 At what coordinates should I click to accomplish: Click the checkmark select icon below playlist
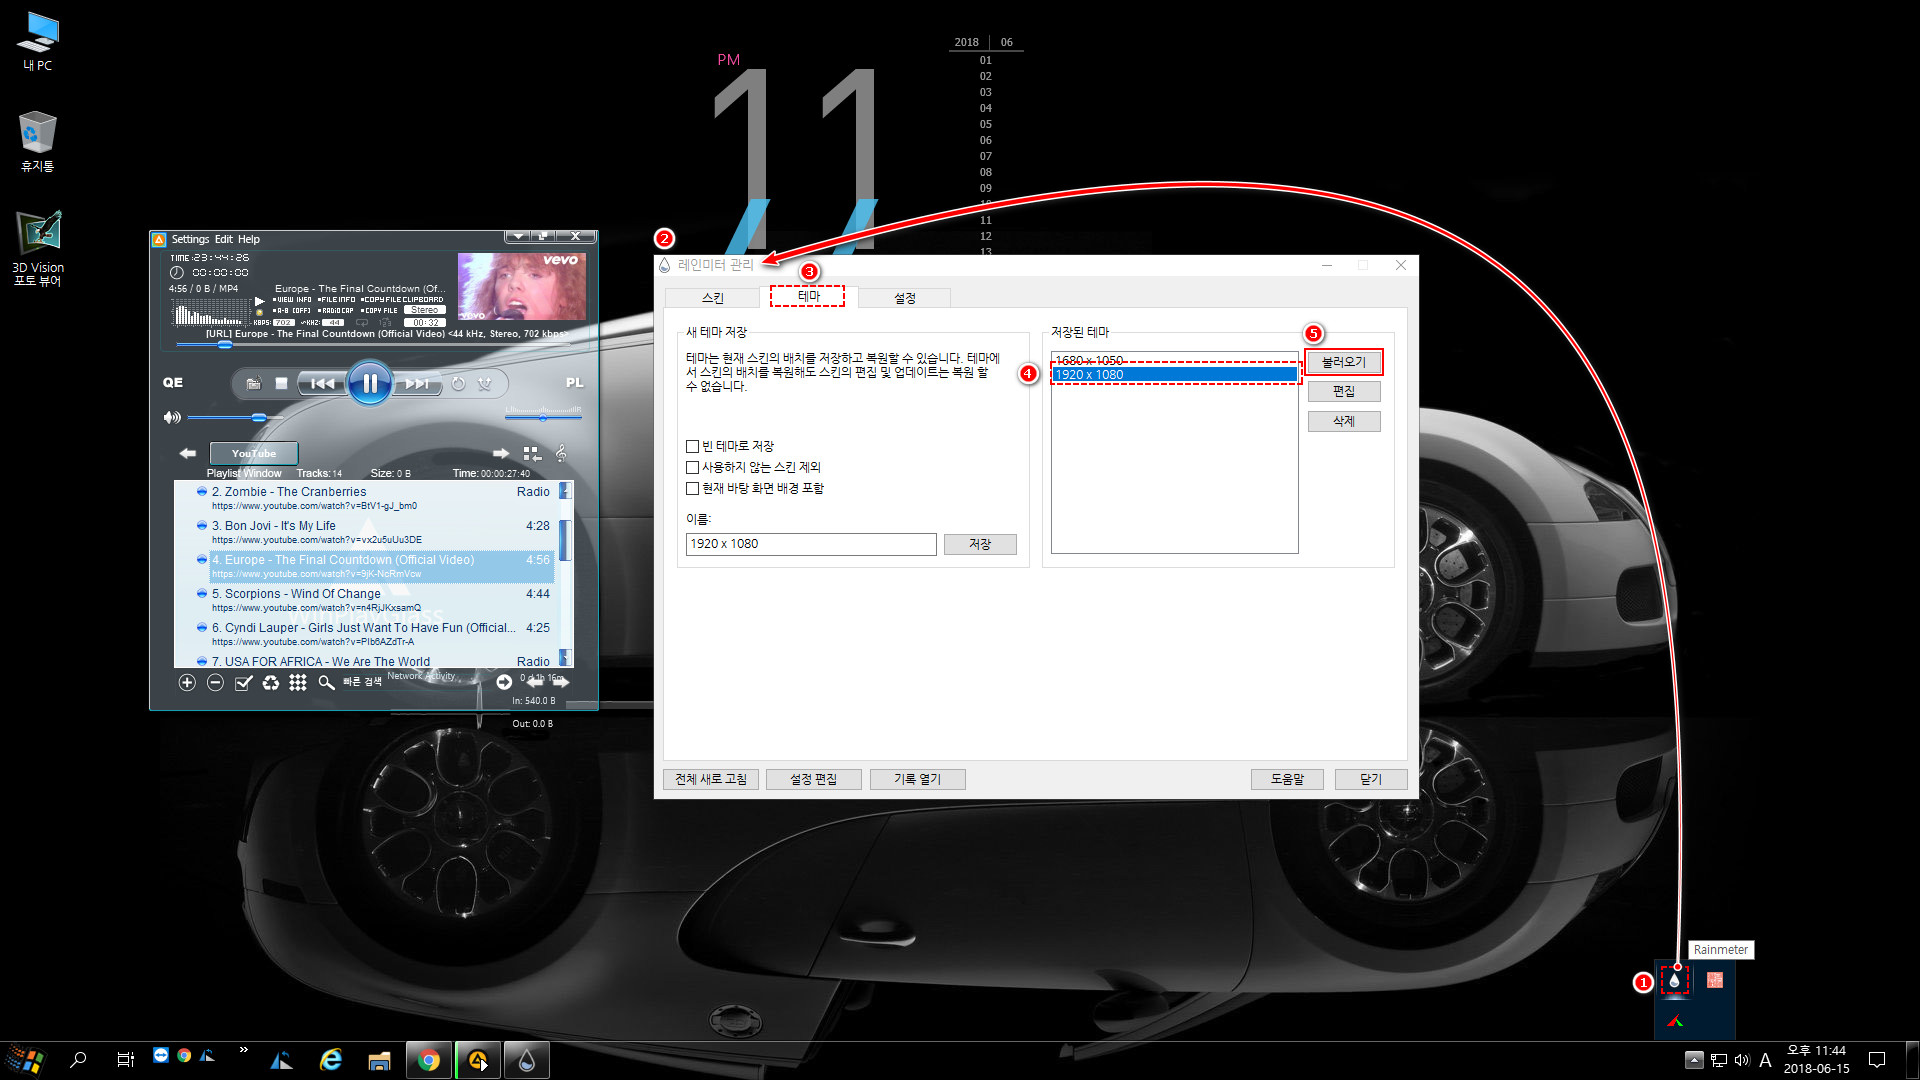pos(243,682)
